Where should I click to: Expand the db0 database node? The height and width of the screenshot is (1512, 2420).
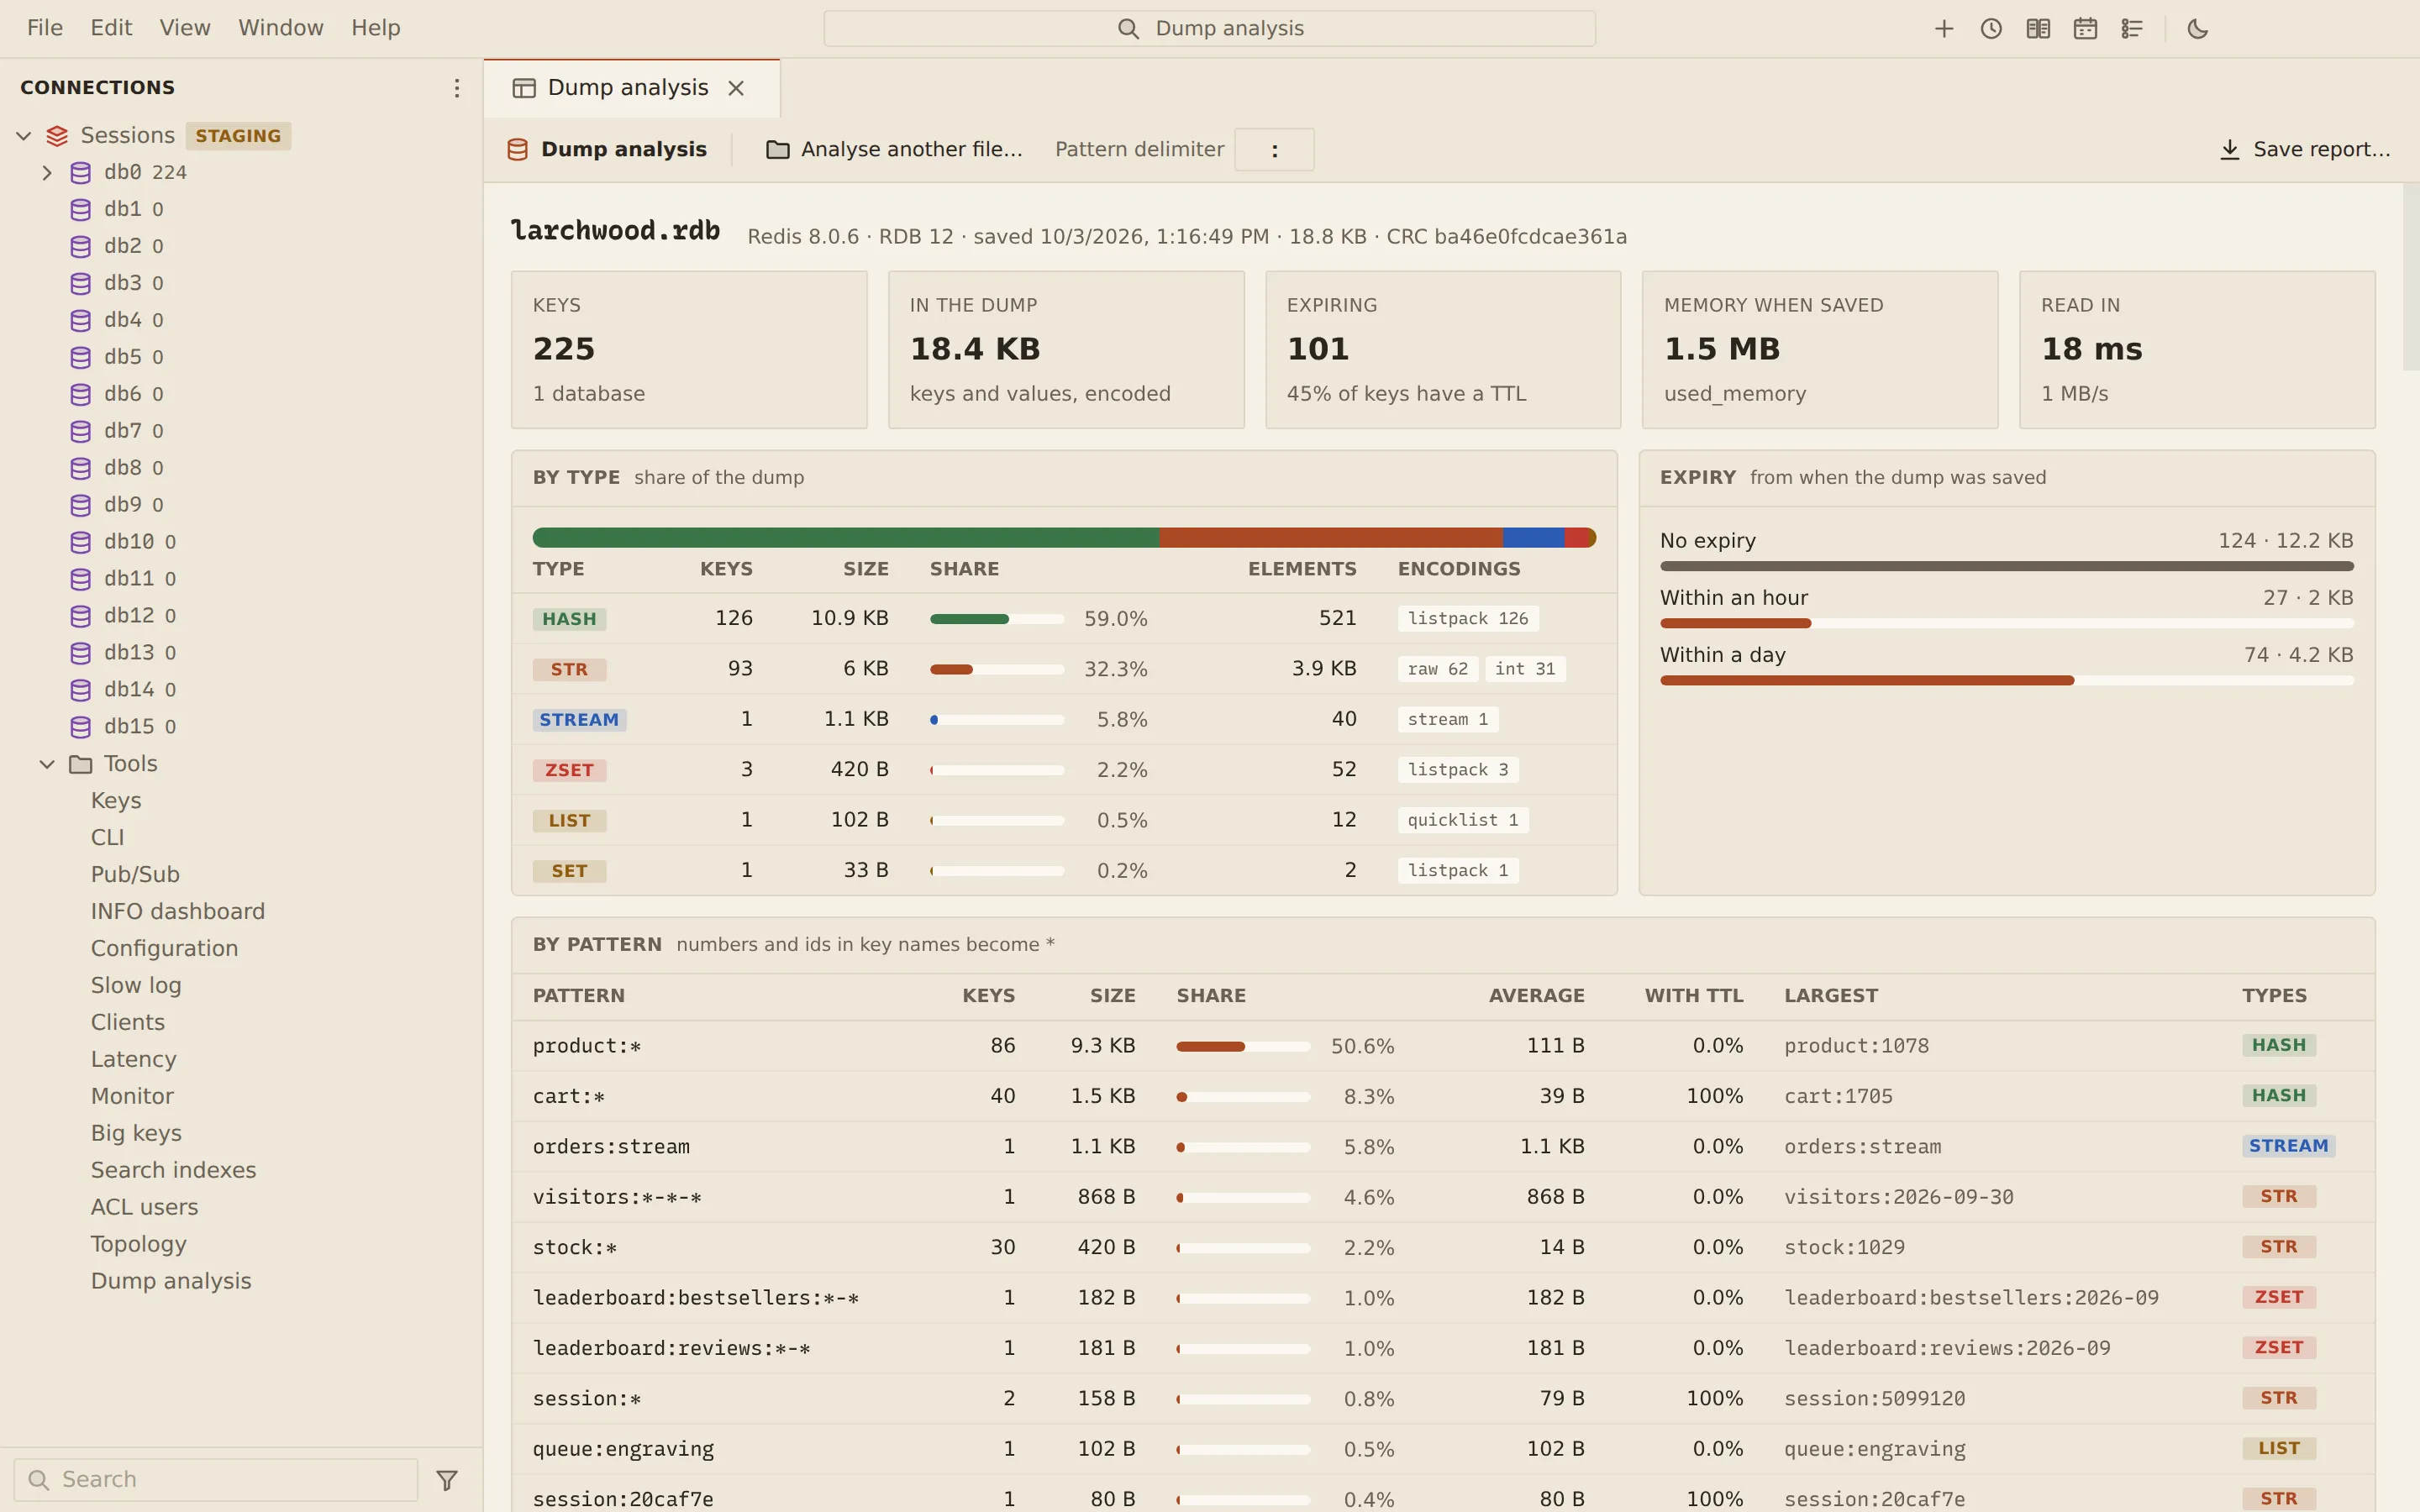click(x=47, y=172)
